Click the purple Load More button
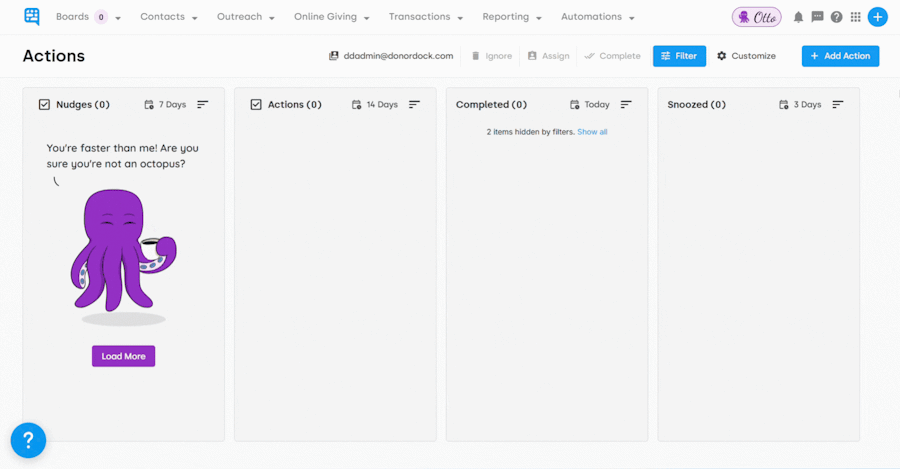This screenshot has height=469, width=900. coord(123,356)
